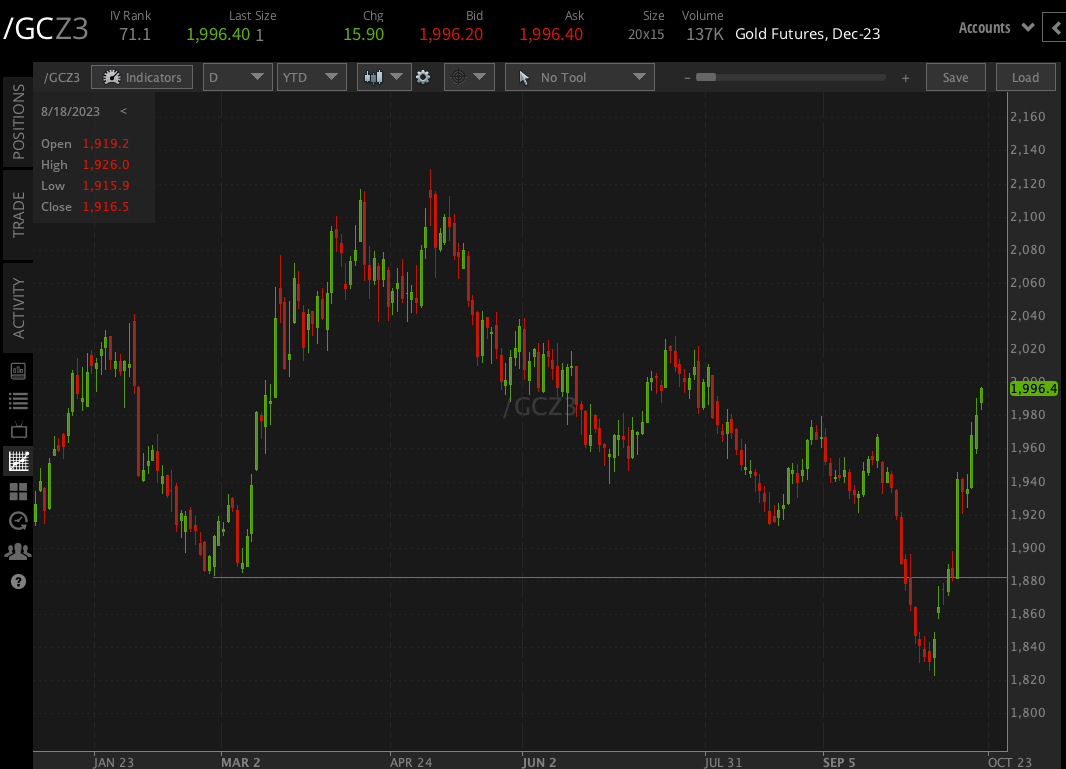Click the Open value 1,919.2
This screenshot has width=1066, height=769.
click(106, 143)
